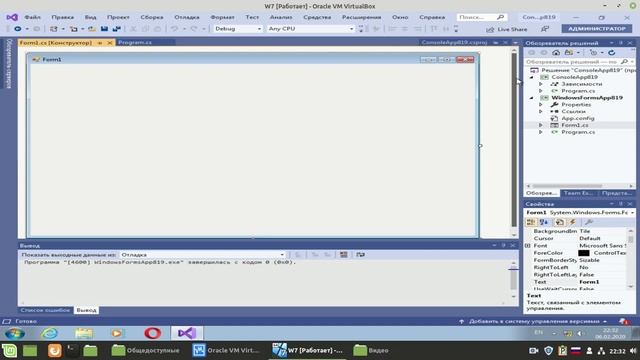Expand the Properties node in Solution Explorer
This screenshot has width=640, height=360.
541,105
